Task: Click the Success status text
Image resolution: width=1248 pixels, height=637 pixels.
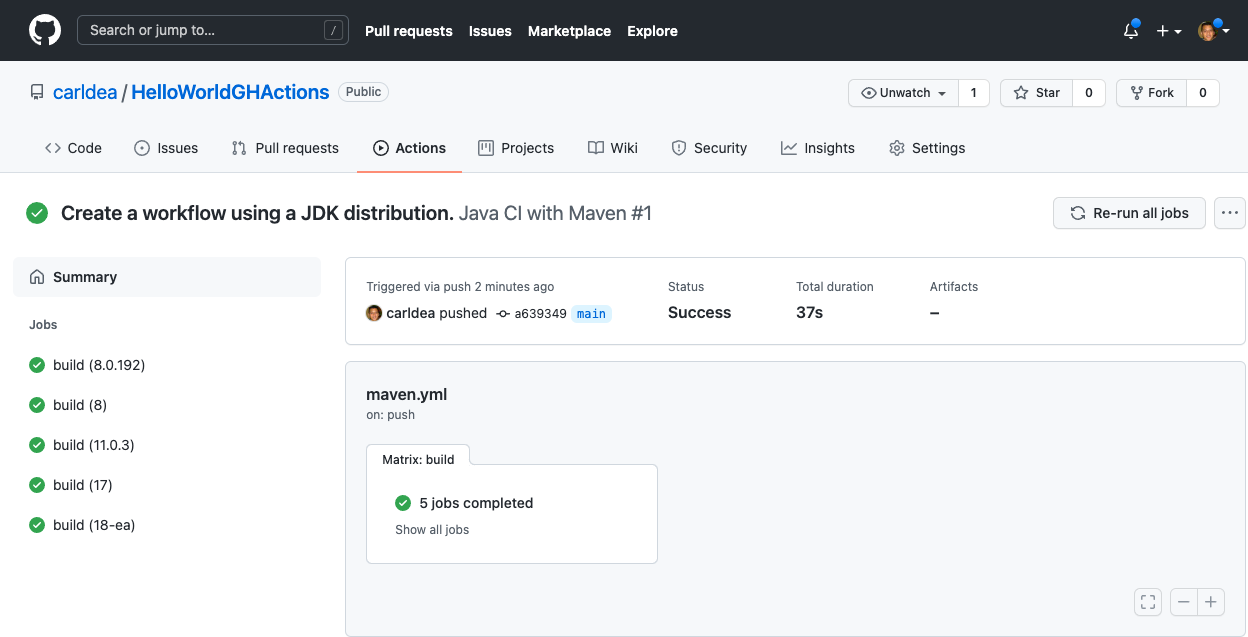Action: 699,313
